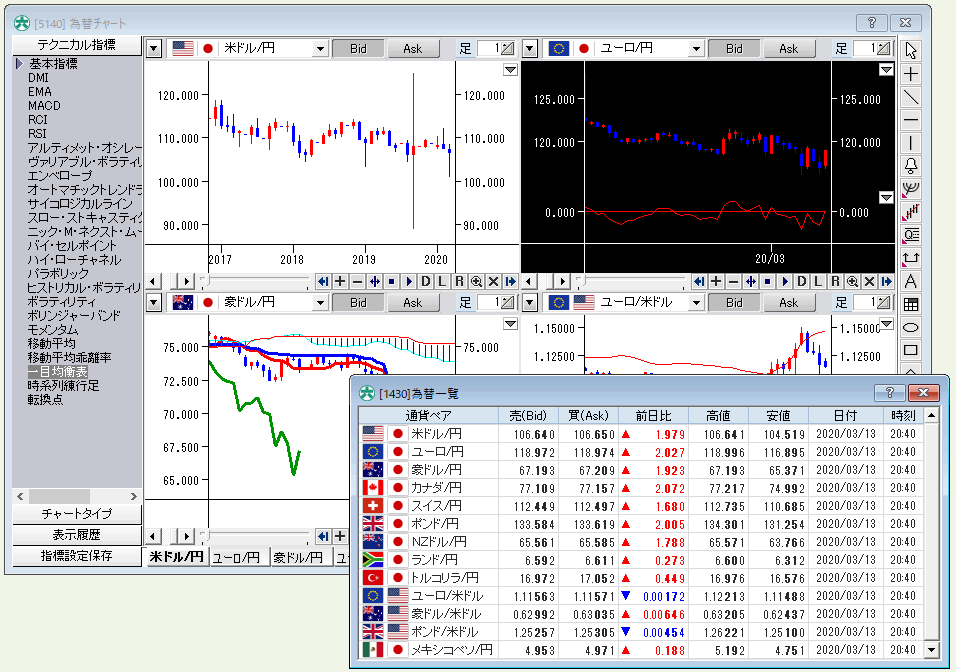Screen dimensions: 956x672
Task: Click the R button on 米ドル/円 chart
Action: 460,281
